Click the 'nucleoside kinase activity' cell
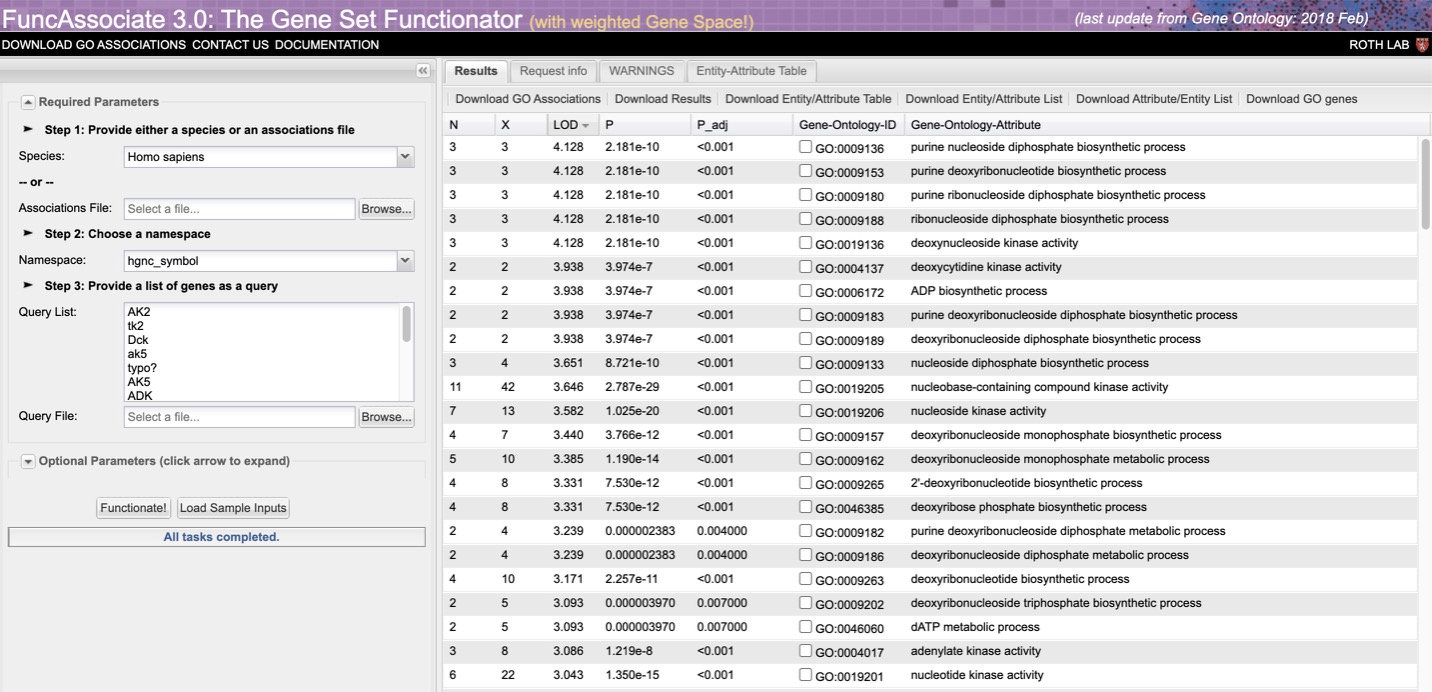Screen dimensions: 1432x692 click(x=978, y=411)
